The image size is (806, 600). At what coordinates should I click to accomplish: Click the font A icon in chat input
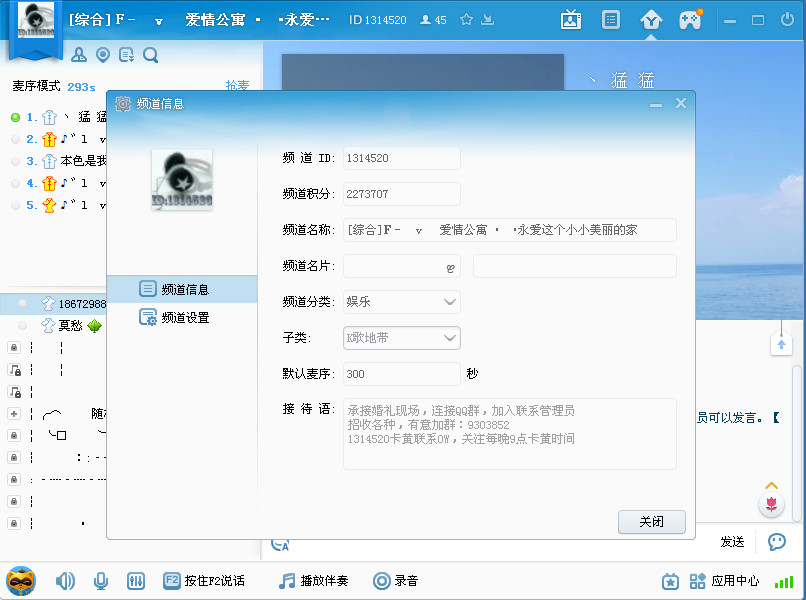(280, 545)
